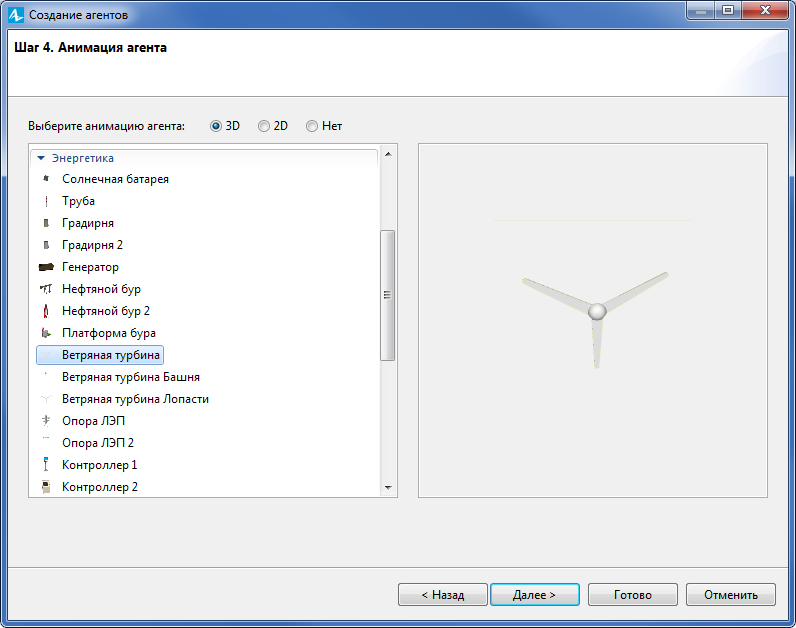Choose the 2D animation radio button
Viewport: 796px width, 628px height.
264,126
